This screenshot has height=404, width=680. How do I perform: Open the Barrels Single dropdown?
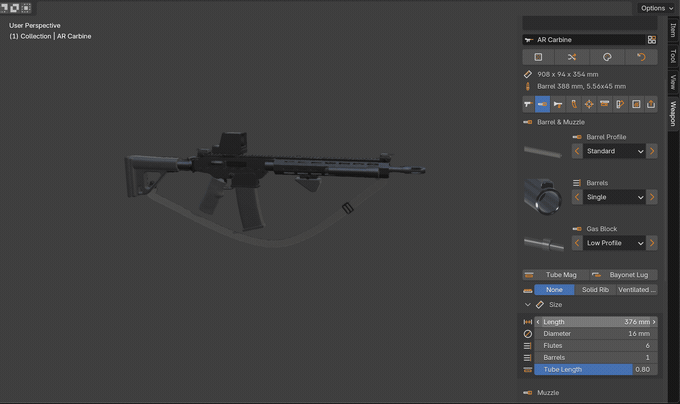pos(615,197)
